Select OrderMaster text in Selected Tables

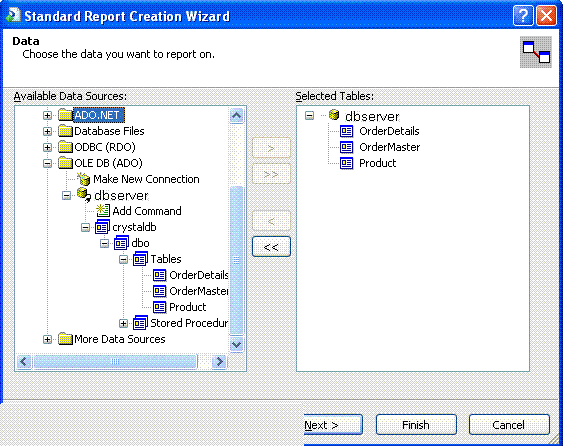[390, 147]
